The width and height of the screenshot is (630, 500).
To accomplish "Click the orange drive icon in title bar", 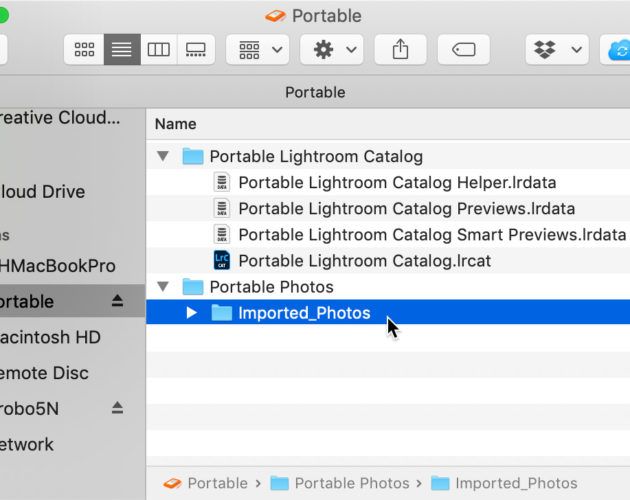I will click(x=276, y=16).
